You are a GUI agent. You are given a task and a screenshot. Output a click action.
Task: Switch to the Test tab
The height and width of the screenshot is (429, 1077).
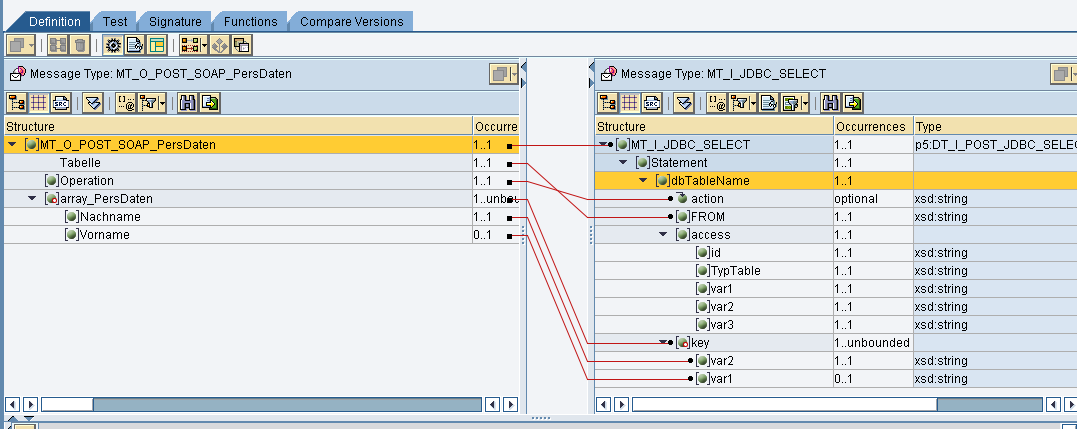115,21
